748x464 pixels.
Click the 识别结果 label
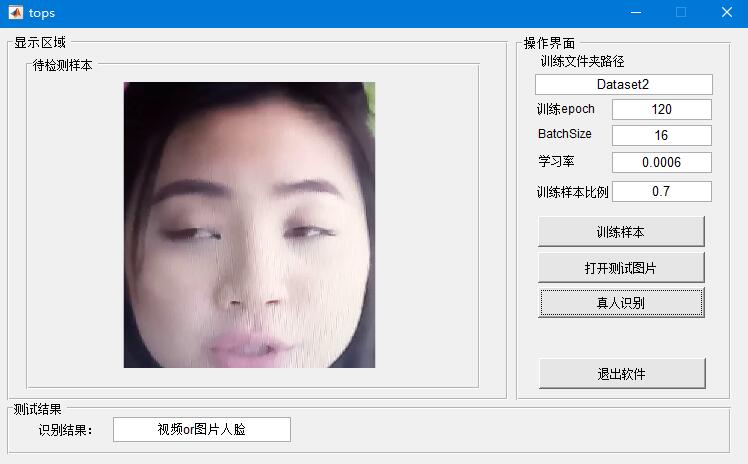(65, 430)
